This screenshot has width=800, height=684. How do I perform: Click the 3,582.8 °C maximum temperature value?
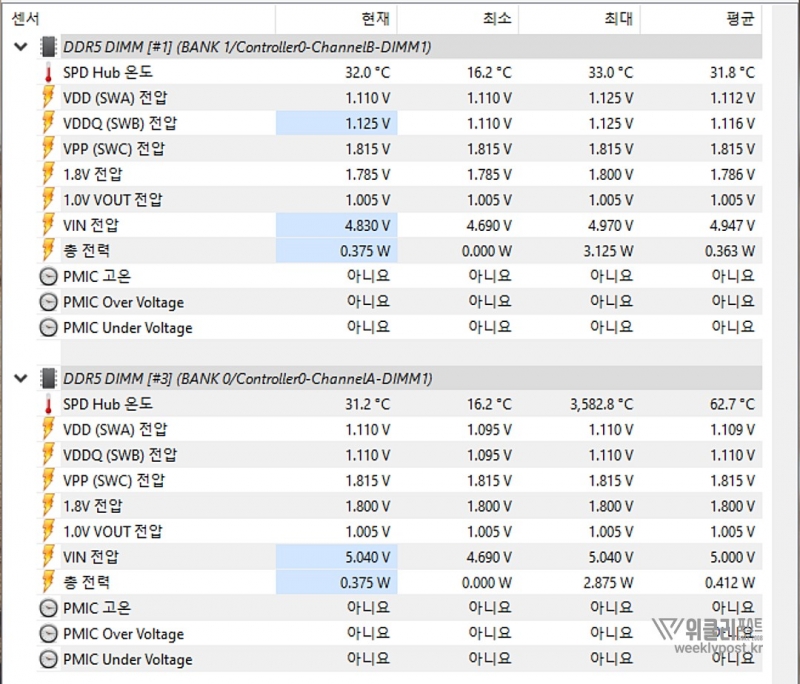point(595,405)
